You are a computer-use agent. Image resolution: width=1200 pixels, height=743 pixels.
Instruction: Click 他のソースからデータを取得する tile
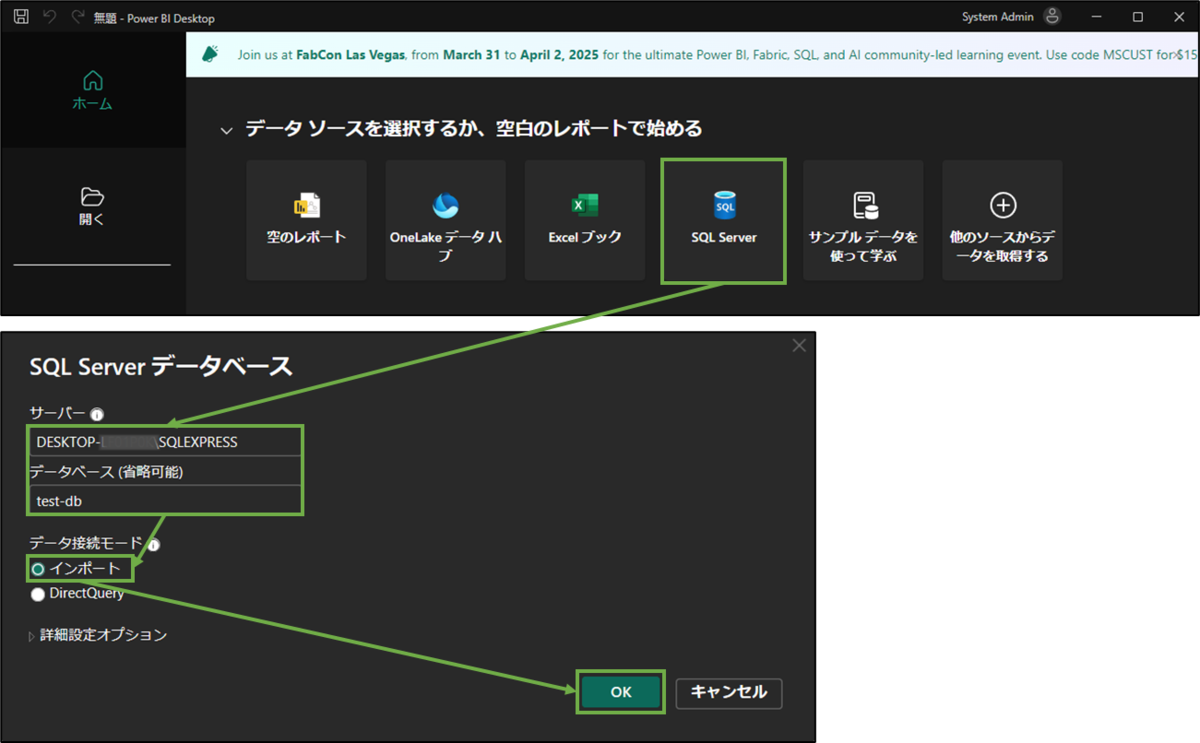click(x=1002, y=220)
